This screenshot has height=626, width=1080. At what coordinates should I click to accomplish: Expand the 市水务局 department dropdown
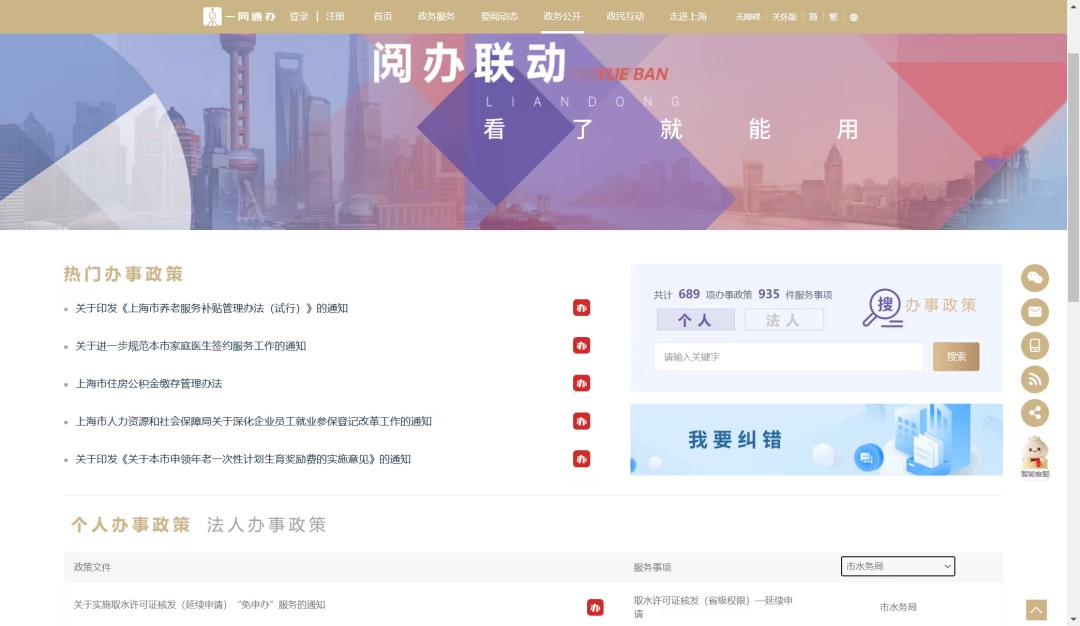[x=897, y=566]
